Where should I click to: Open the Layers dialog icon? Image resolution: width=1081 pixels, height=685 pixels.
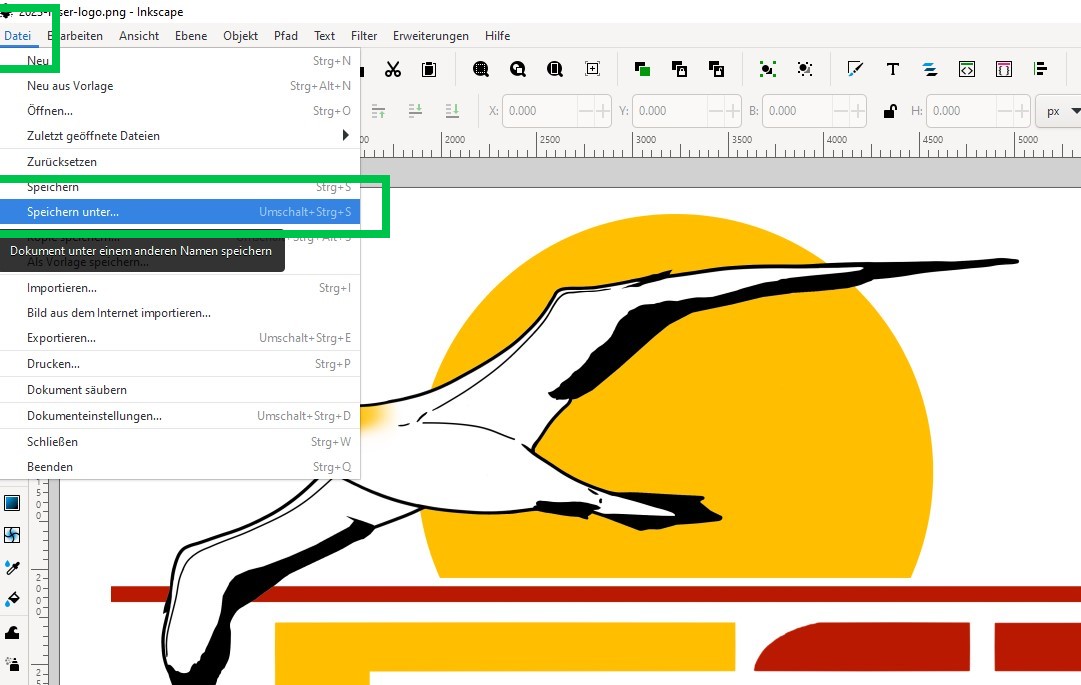930,69
